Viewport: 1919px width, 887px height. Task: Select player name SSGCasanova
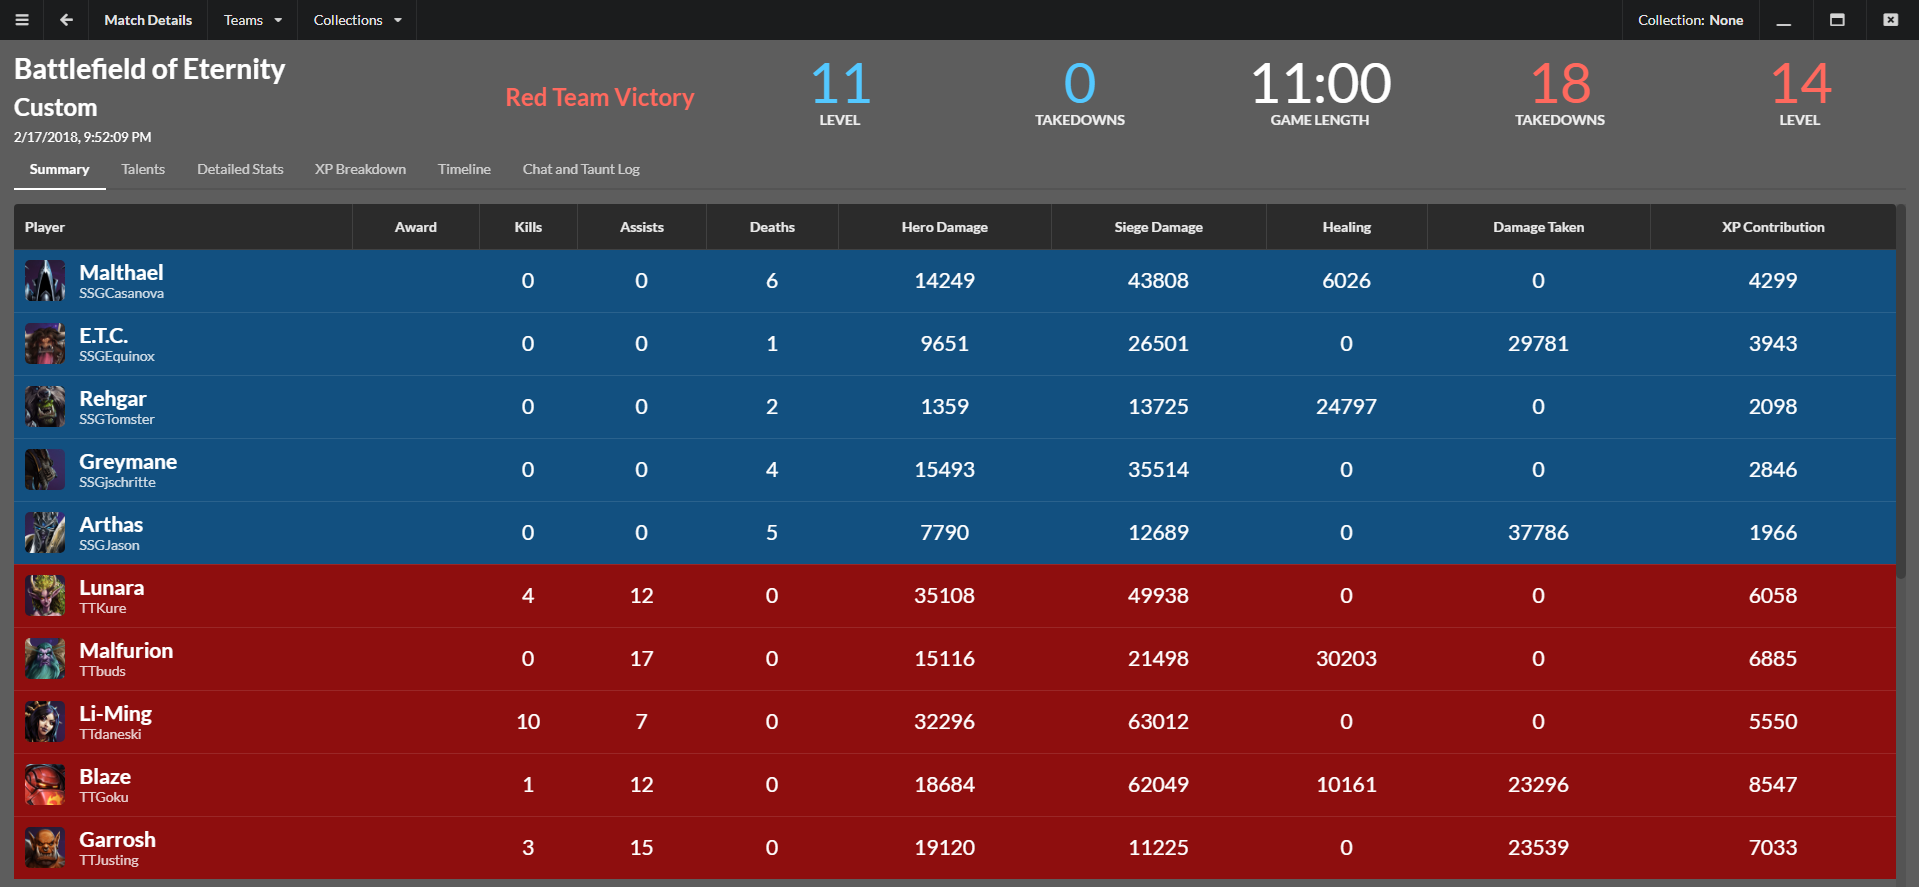point(122,294)
